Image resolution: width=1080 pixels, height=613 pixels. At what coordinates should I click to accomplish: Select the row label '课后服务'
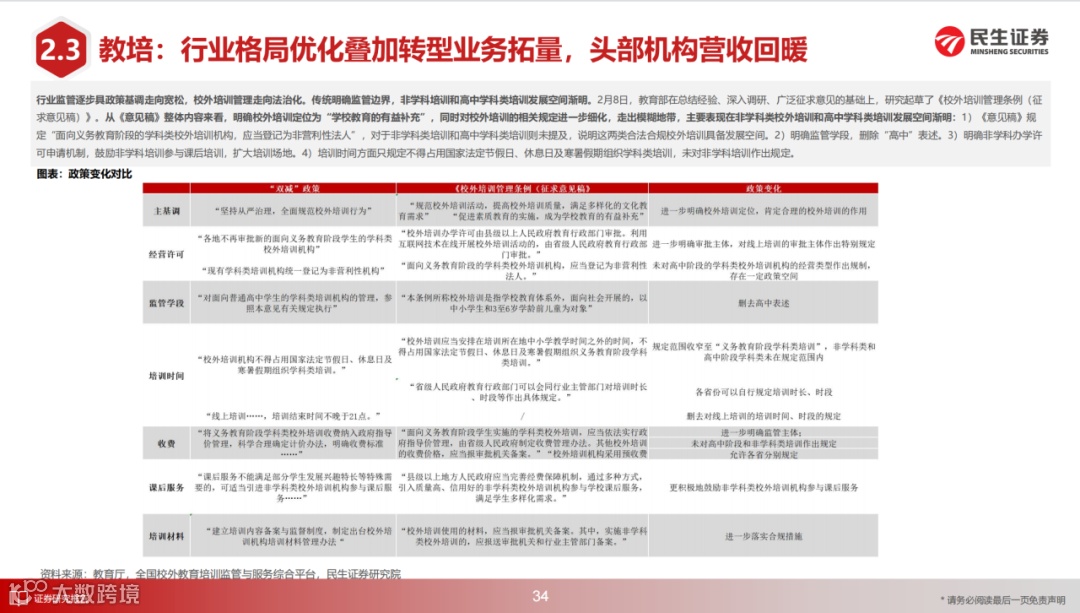tap(166, 487)
